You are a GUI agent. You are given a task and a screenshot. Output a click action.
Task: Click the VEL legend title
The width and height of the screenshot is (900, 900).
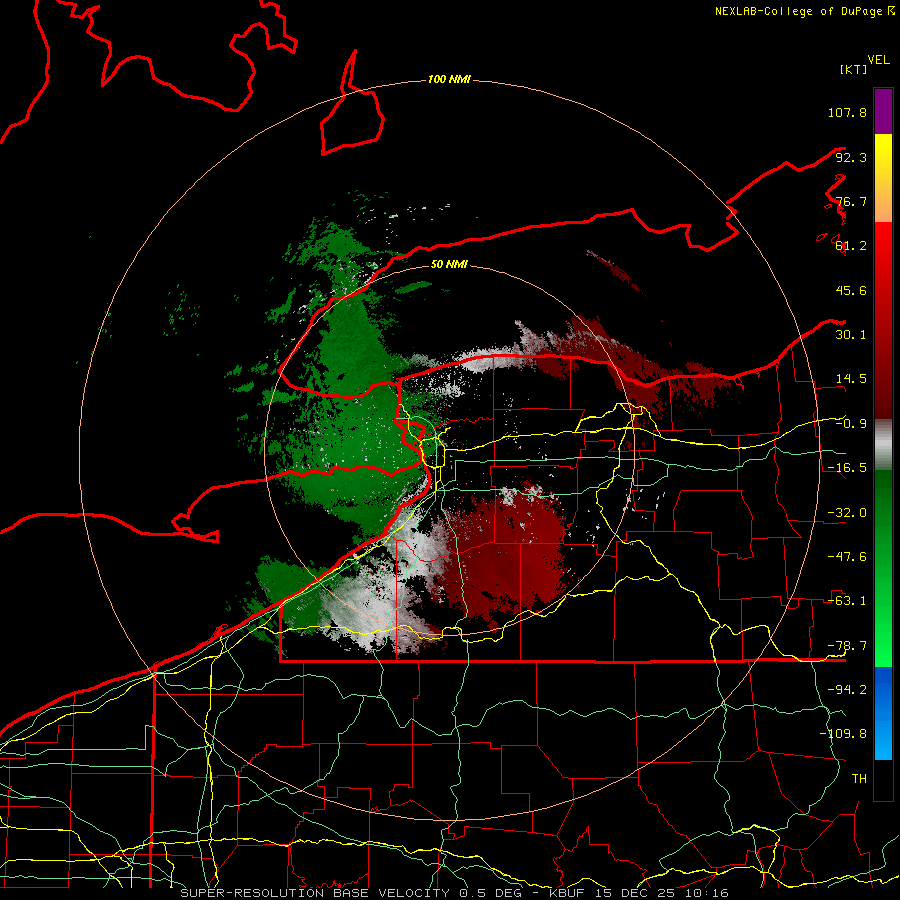coord(878,59)
